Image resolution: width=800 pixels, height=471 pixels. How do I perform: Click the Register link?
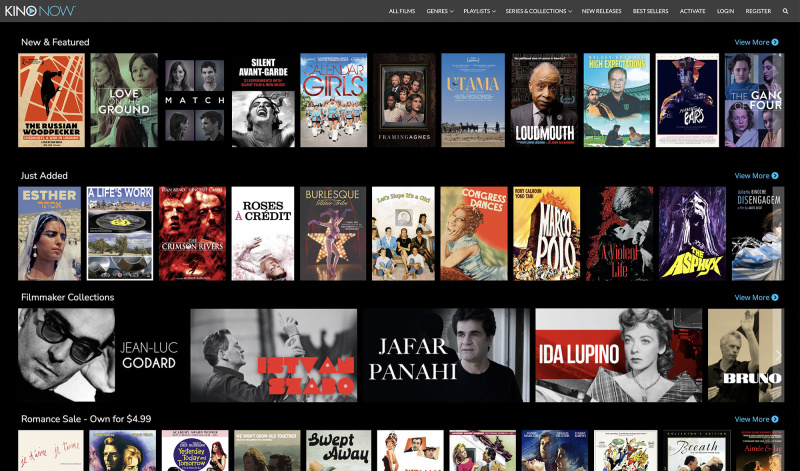pos(758,11)
